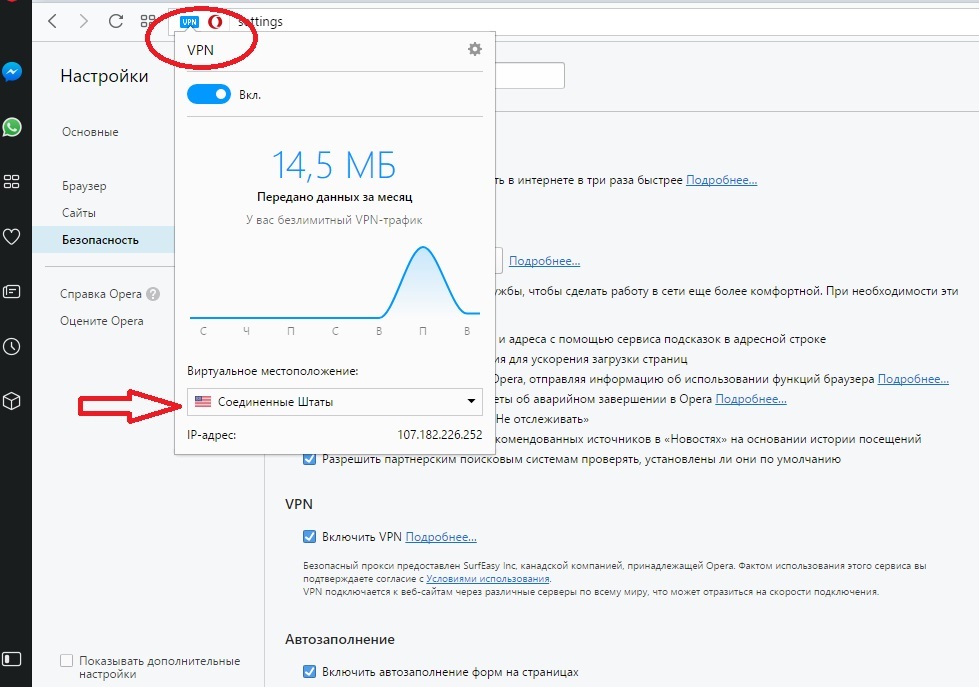979x687 pixels.
Task: Open Подробнее link after три раза быстрее
Action: pos(722,180)
